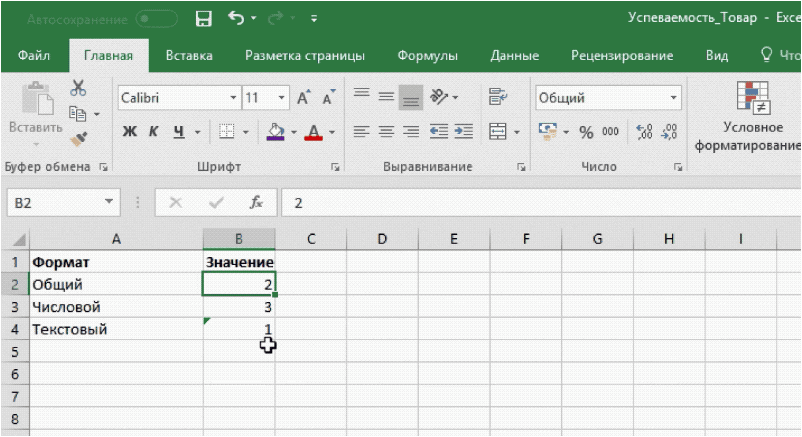The width and height of the screenshot is (802, 437).
Task: Select cell A4 with Текстовый
Action: point(116,329)
